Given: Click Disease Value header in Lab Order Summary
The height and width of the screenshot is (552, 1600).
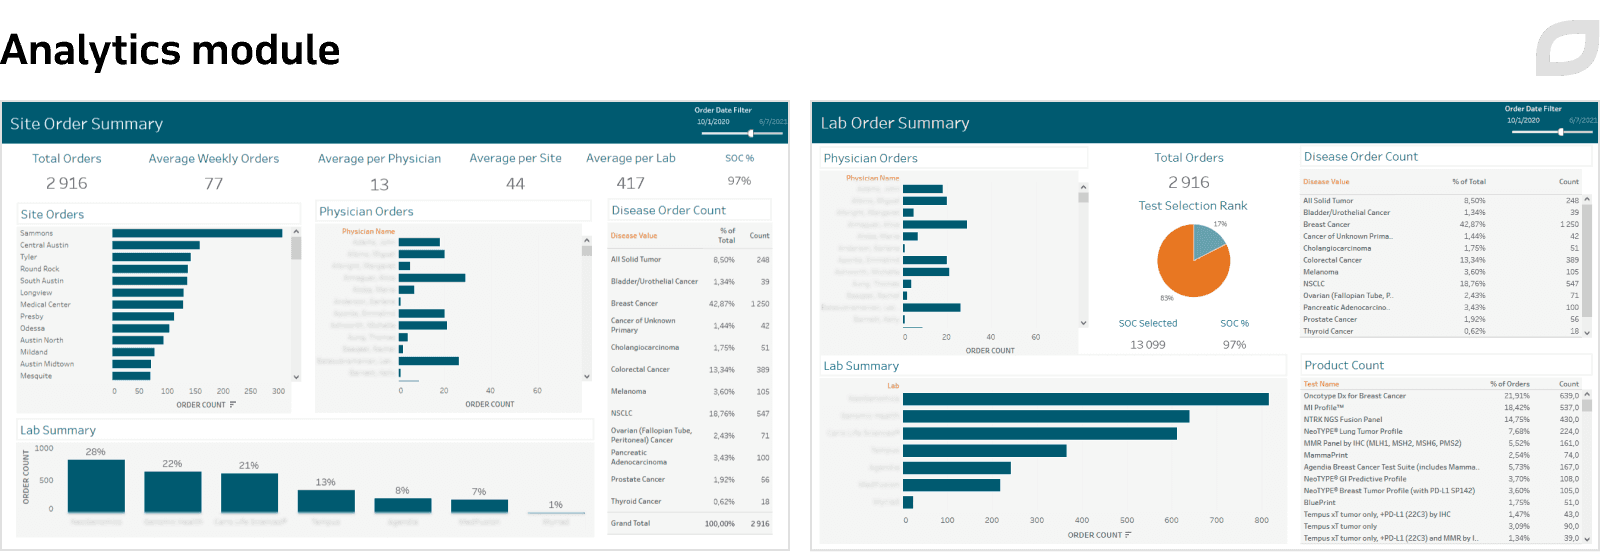Looking at the screenshot, I should [x=1326, y=182].
